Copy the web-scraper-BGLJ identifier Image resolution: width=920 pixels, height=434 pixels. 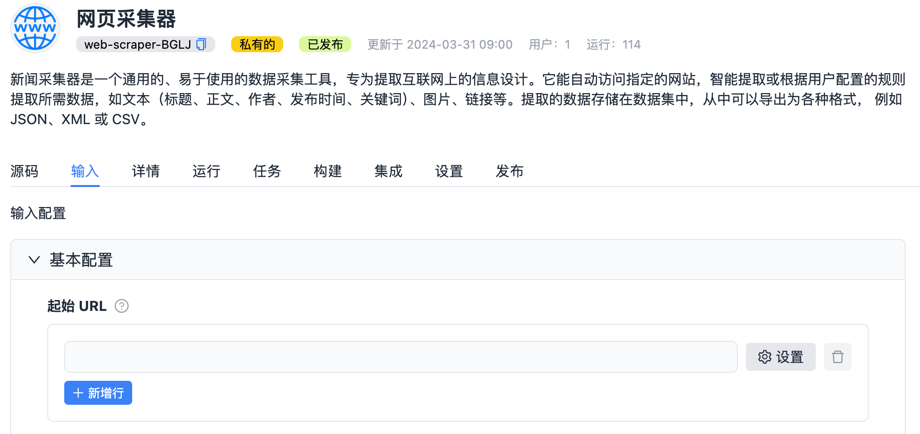(201, 45)
